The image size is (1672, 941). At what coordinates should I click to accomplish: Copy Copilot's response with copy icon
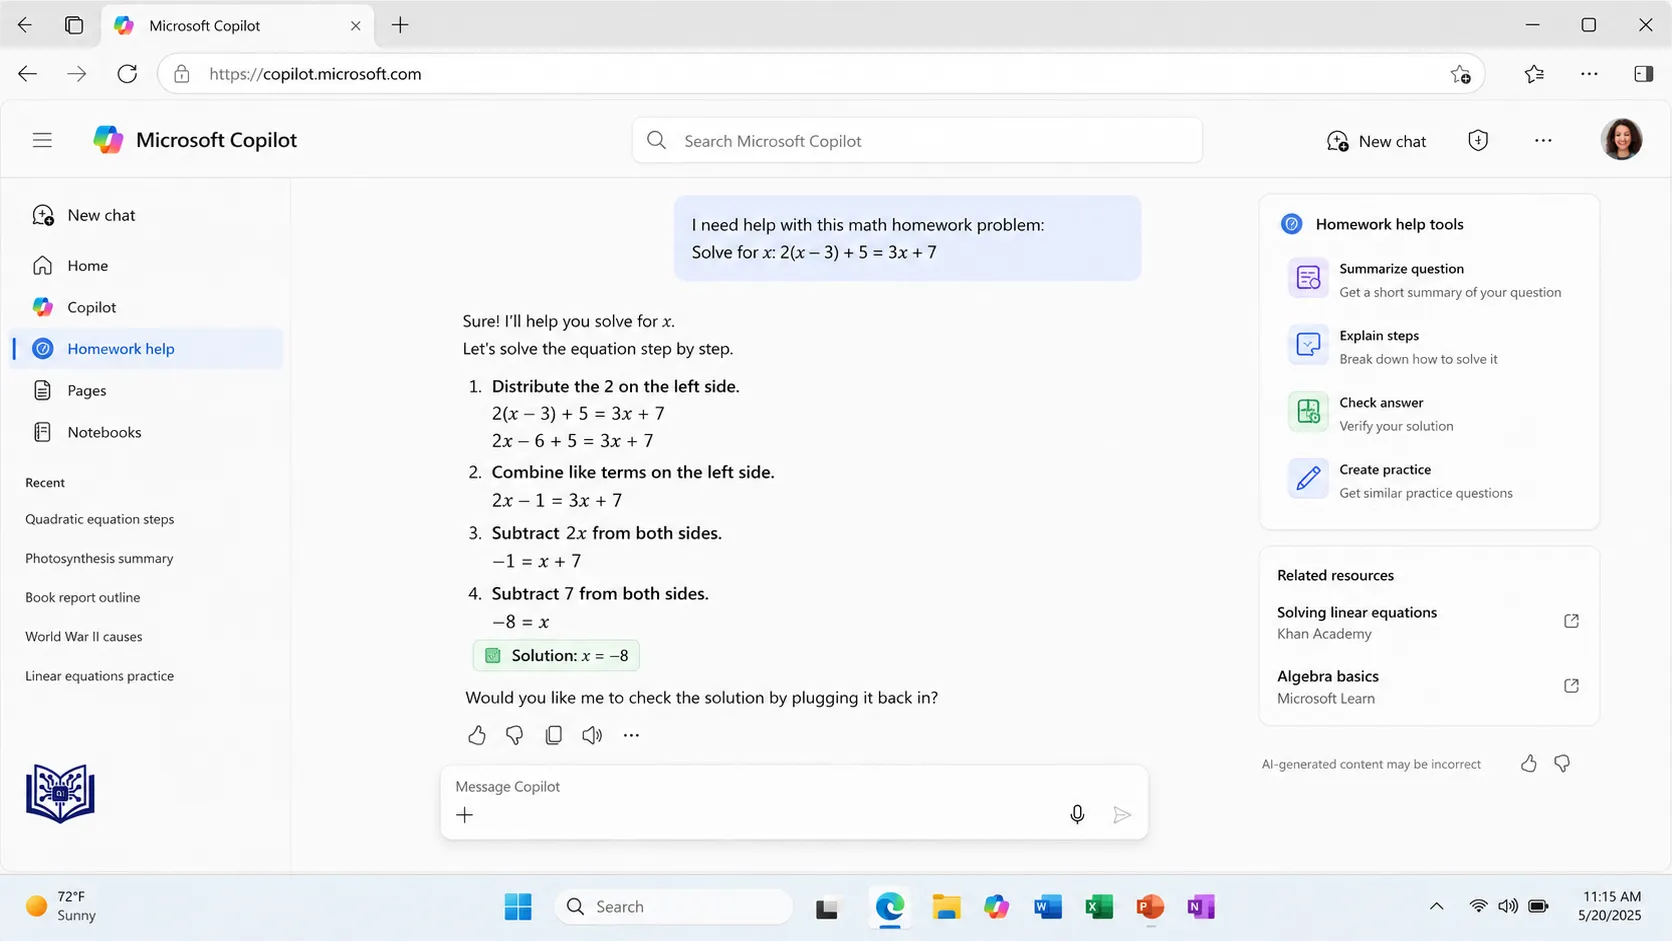pyautogui.click(x=553, y=735)
